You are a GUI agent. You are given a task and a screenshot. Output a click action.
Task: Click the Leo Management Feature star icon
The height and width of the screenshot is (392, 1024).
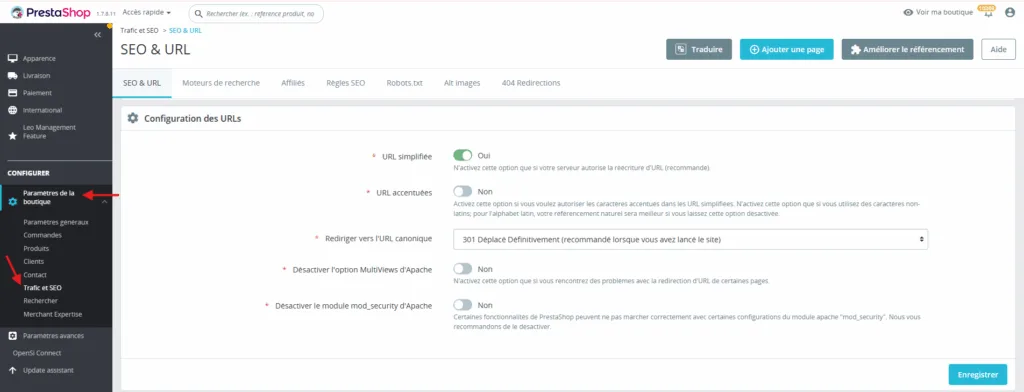[x=12, y=137]
